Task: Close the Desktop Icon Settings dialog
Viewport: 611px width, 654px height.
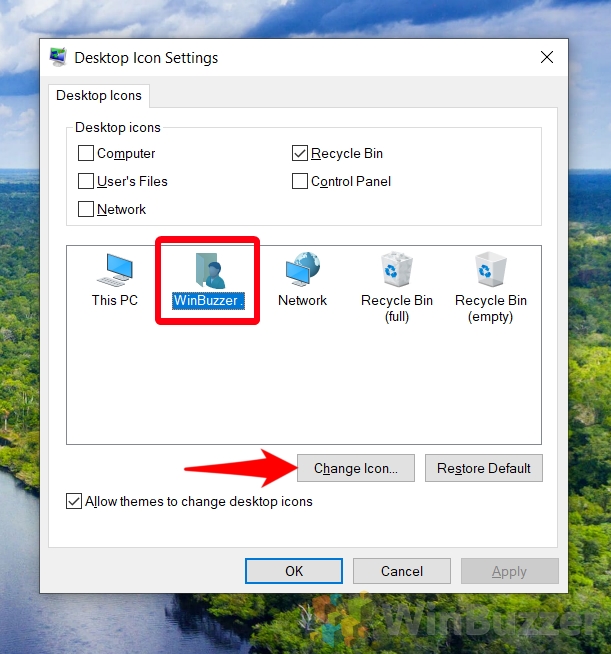Action: pos(547,57)
